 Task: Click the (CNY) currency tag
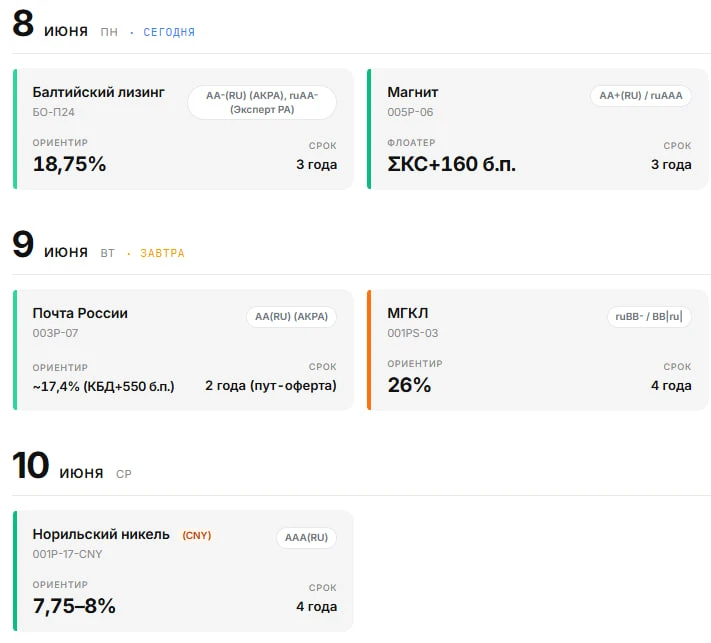[x=197, y=536]
